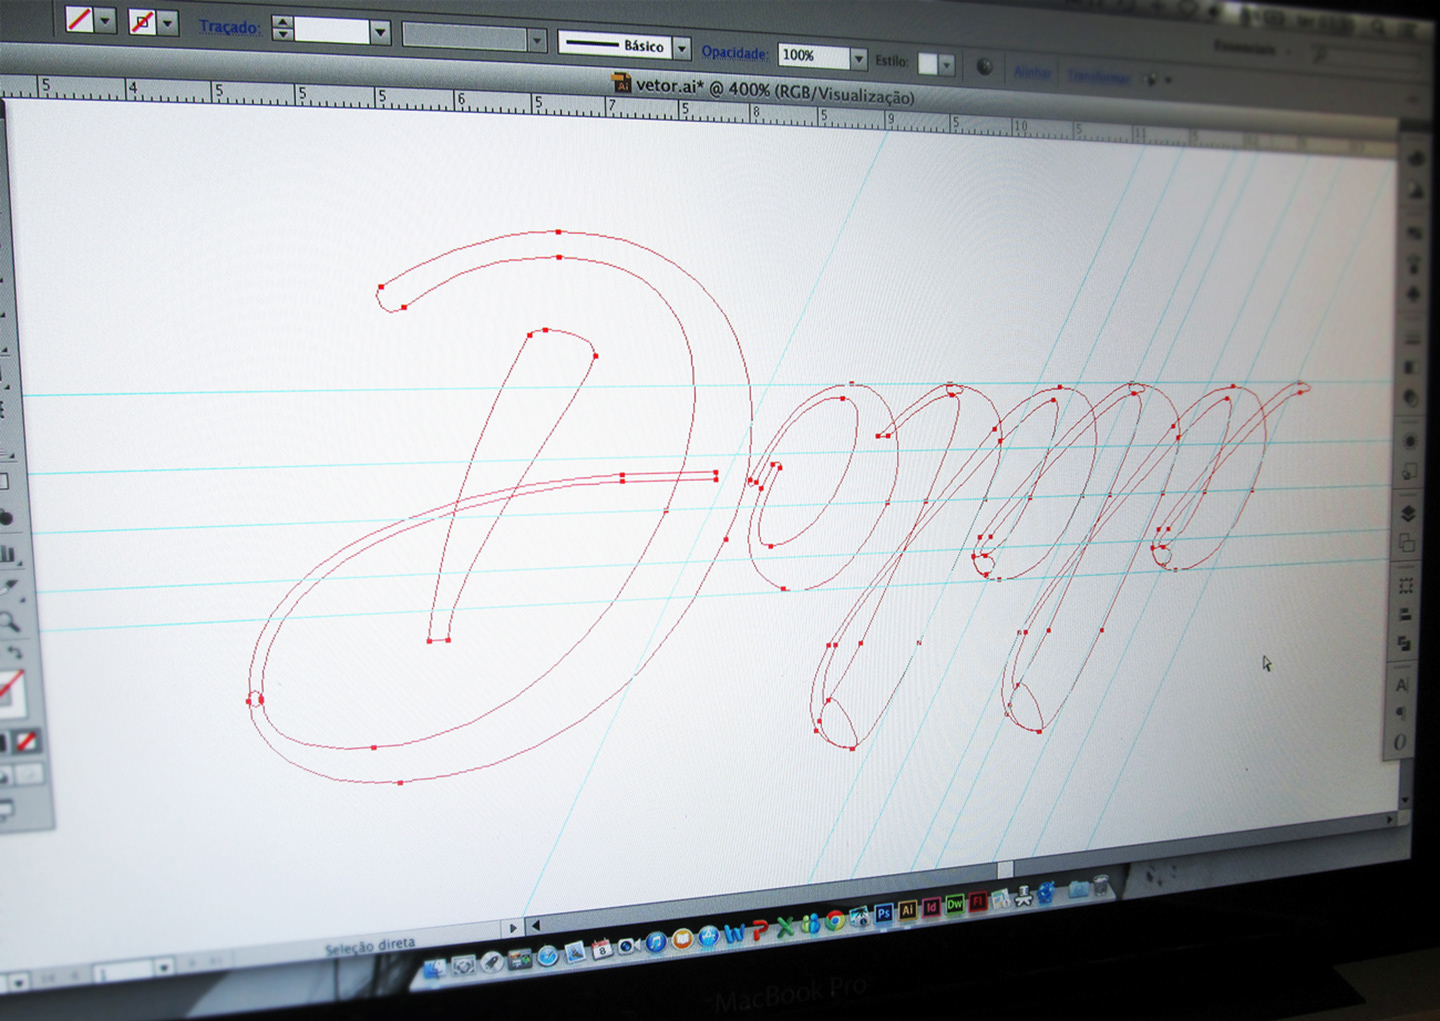Click the Transformar link in control bar
The width and height of the screenshot is (1440, 1021).
coord(1099,76)
